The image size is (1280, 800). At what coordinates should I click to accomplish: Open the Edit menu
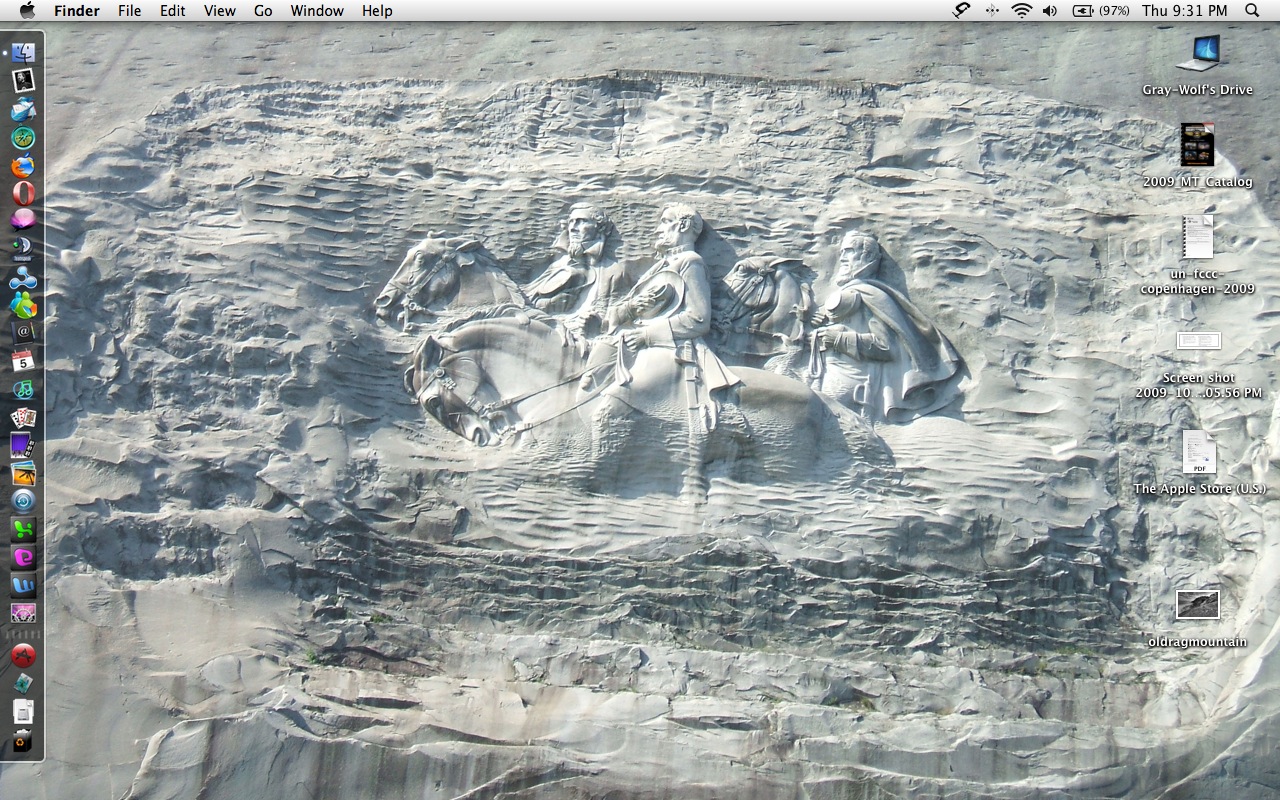[x=173, y=10]
